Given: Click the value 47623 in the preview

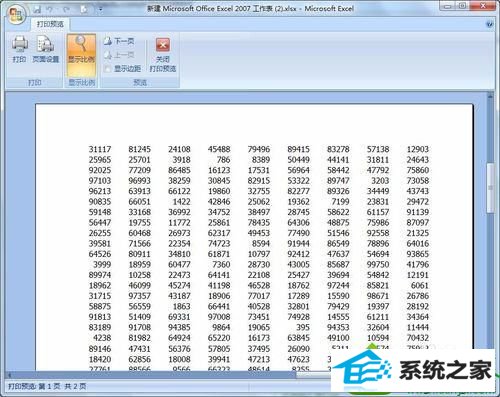Looking at the screenshot, I should (x=298, y=359).
